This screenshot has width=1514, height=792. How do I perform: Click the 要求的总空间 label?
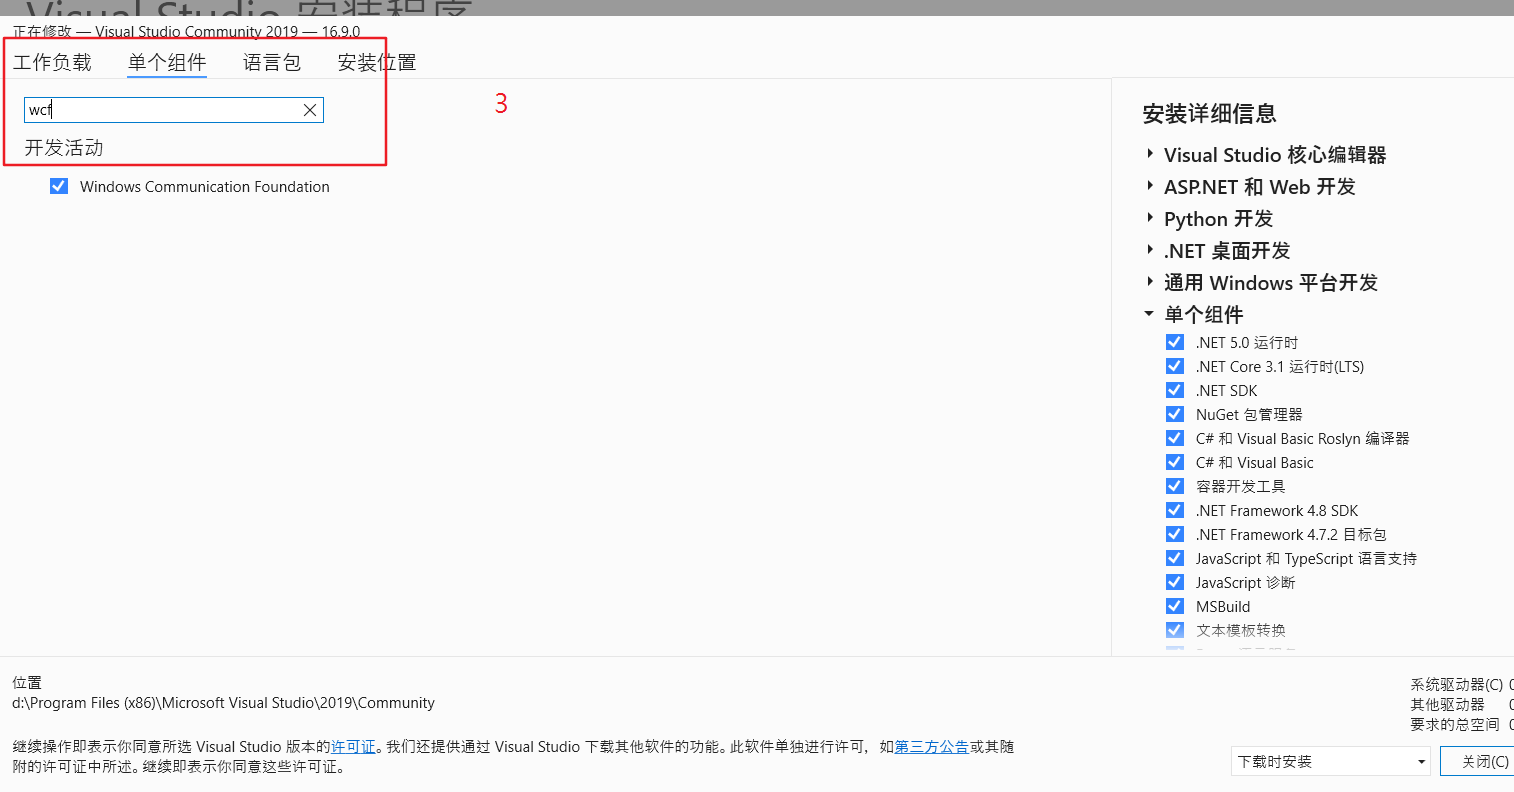(x=1455, y=725)
